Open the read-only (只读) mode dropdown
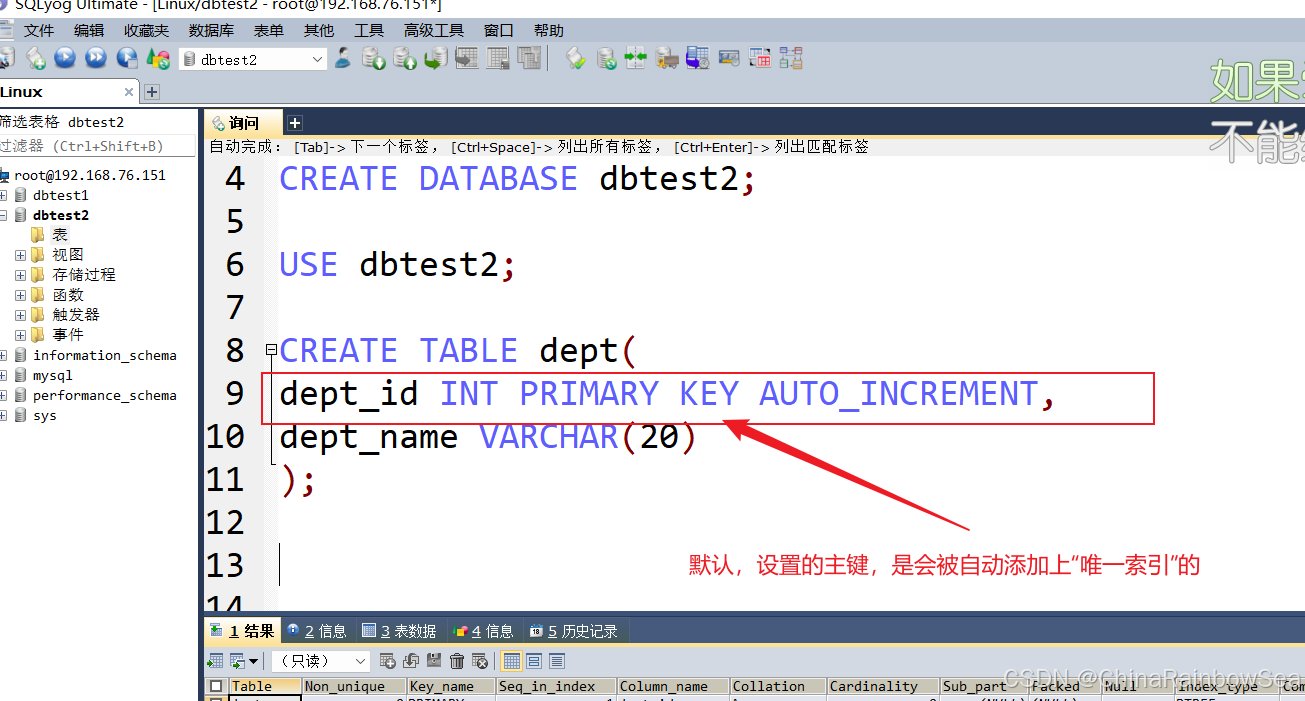The image size is (1305, 701). point(361,661)
